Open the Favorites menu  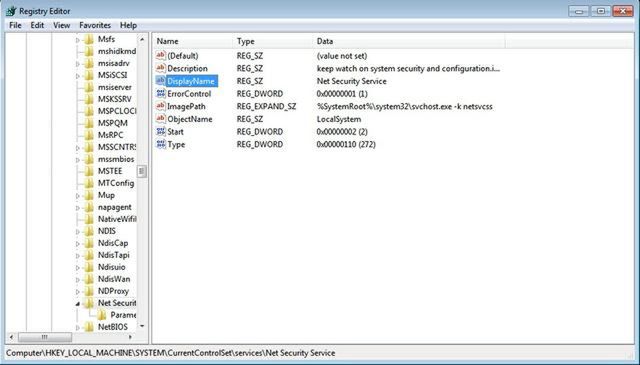pos(95,25)
